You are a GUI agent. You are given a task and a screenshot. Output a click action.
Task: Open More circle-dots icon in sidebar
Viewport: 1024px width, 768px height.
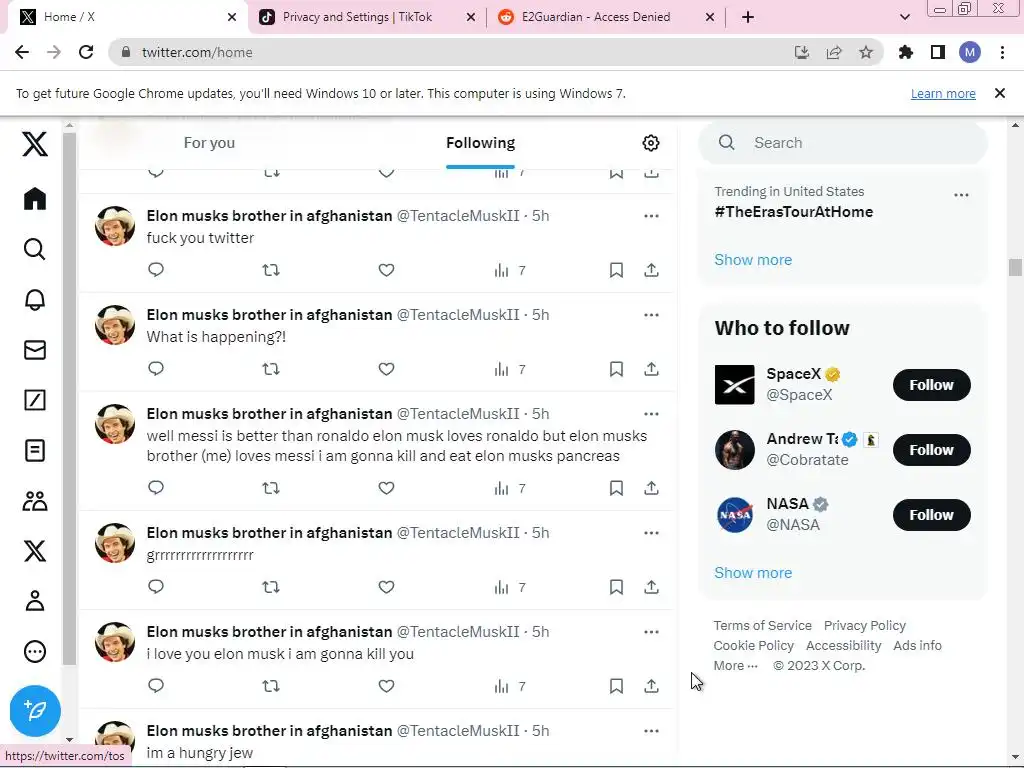(x=35, y=651)
